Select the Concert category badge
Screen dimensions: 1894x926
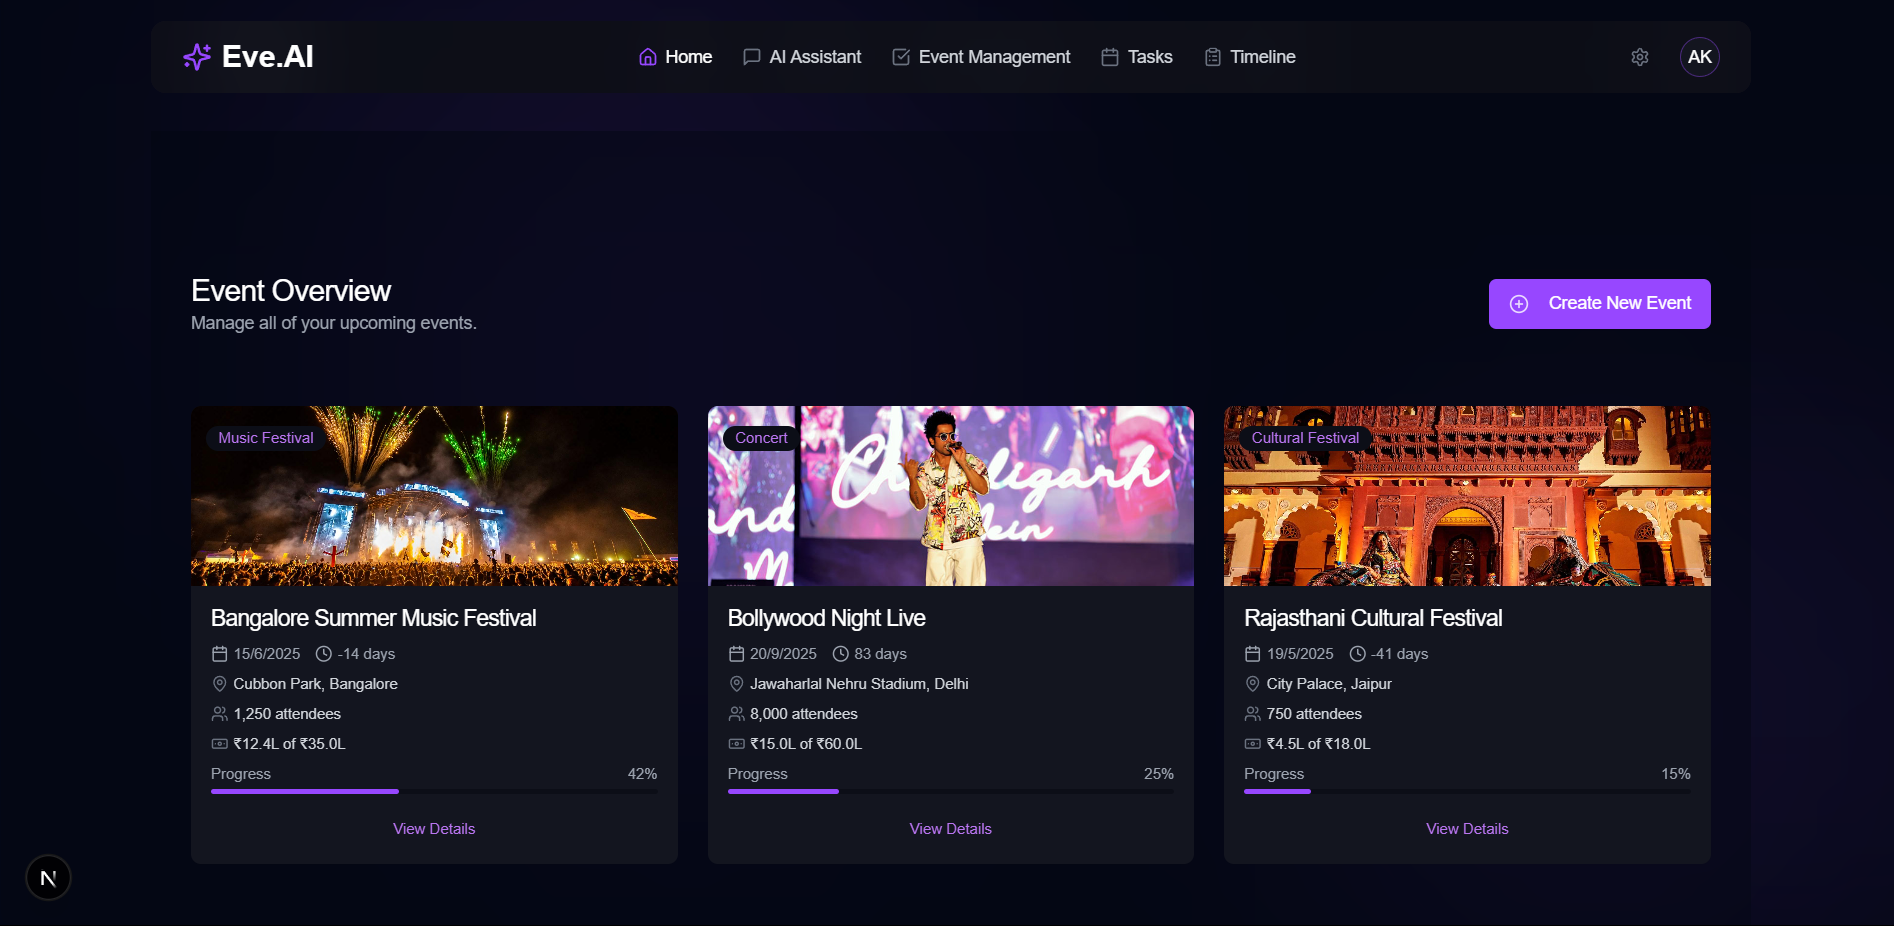click(761, 438)
